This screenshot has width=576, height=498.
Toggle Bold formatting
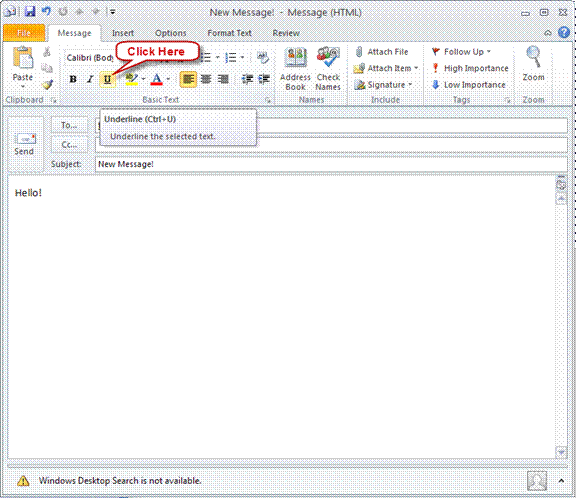tap(73, 79)
